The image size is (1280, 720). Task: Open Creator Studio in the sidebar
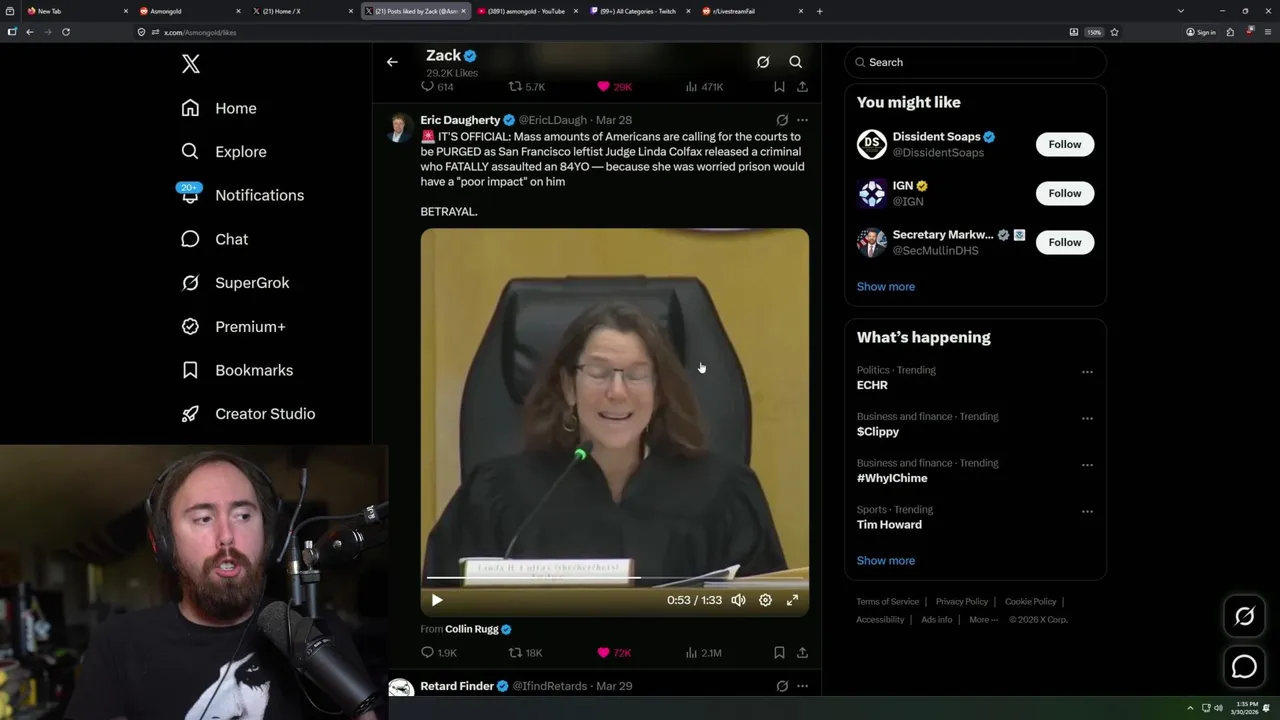click(248, 414)
